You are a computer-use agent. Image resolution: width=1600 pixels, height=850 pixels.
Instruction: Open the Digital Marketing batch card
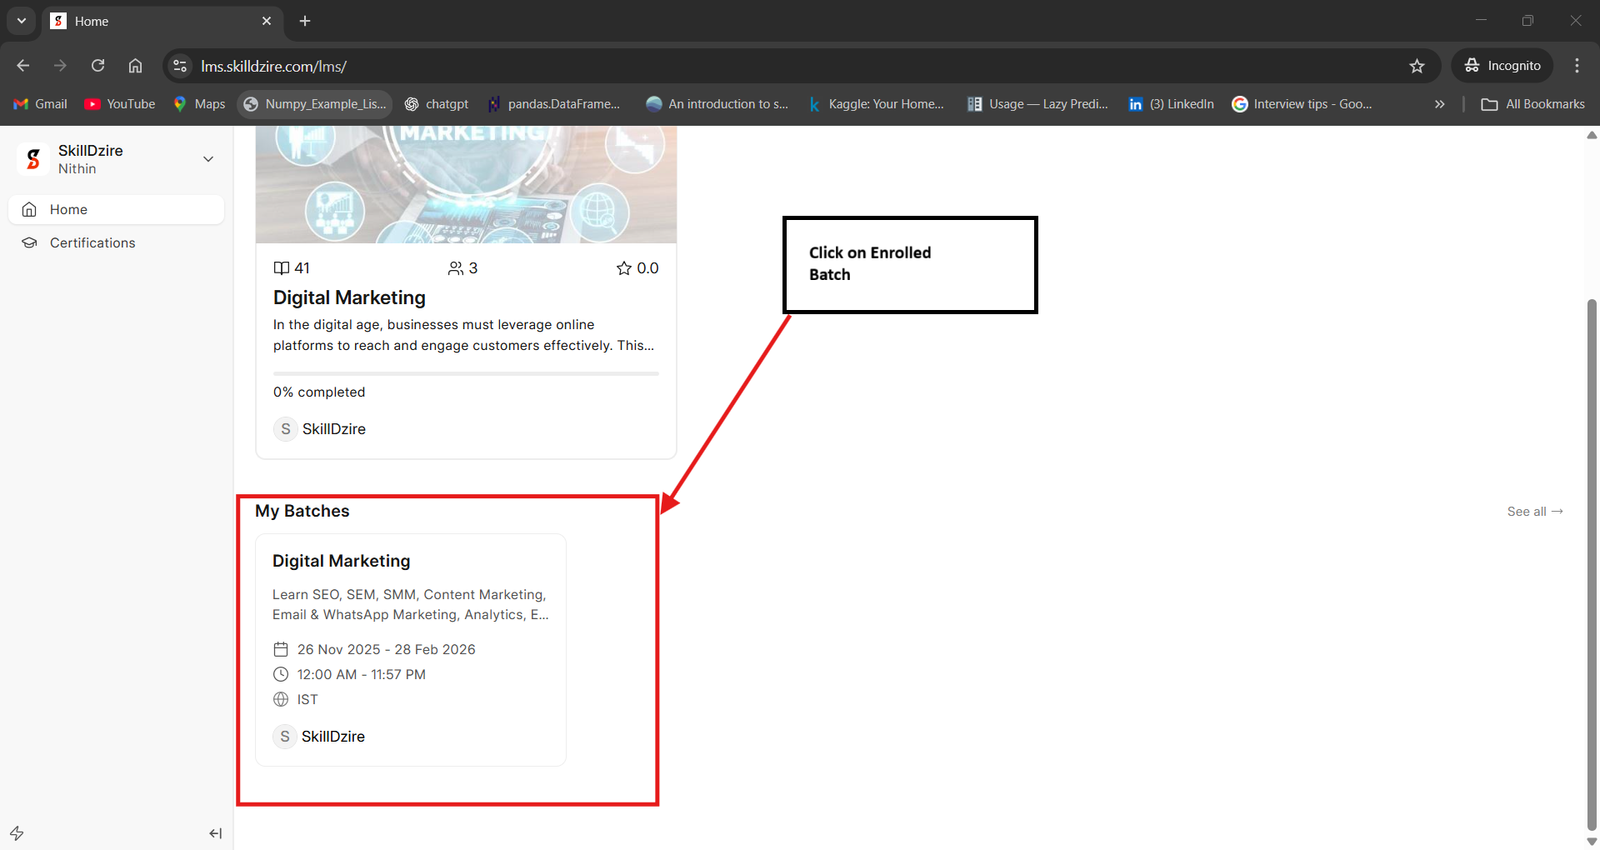[410, 649]
